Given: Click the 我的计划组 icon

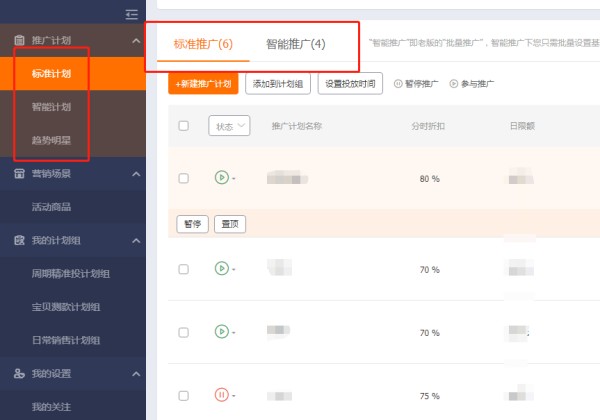Looking at the screenshot, I should point(19,240).
